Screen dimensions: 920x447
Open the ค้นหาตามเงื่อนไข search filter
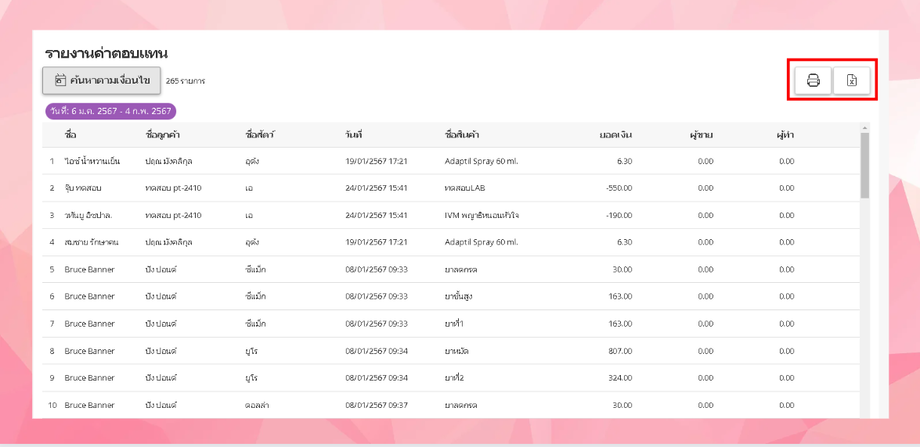(x=101, y=80)
